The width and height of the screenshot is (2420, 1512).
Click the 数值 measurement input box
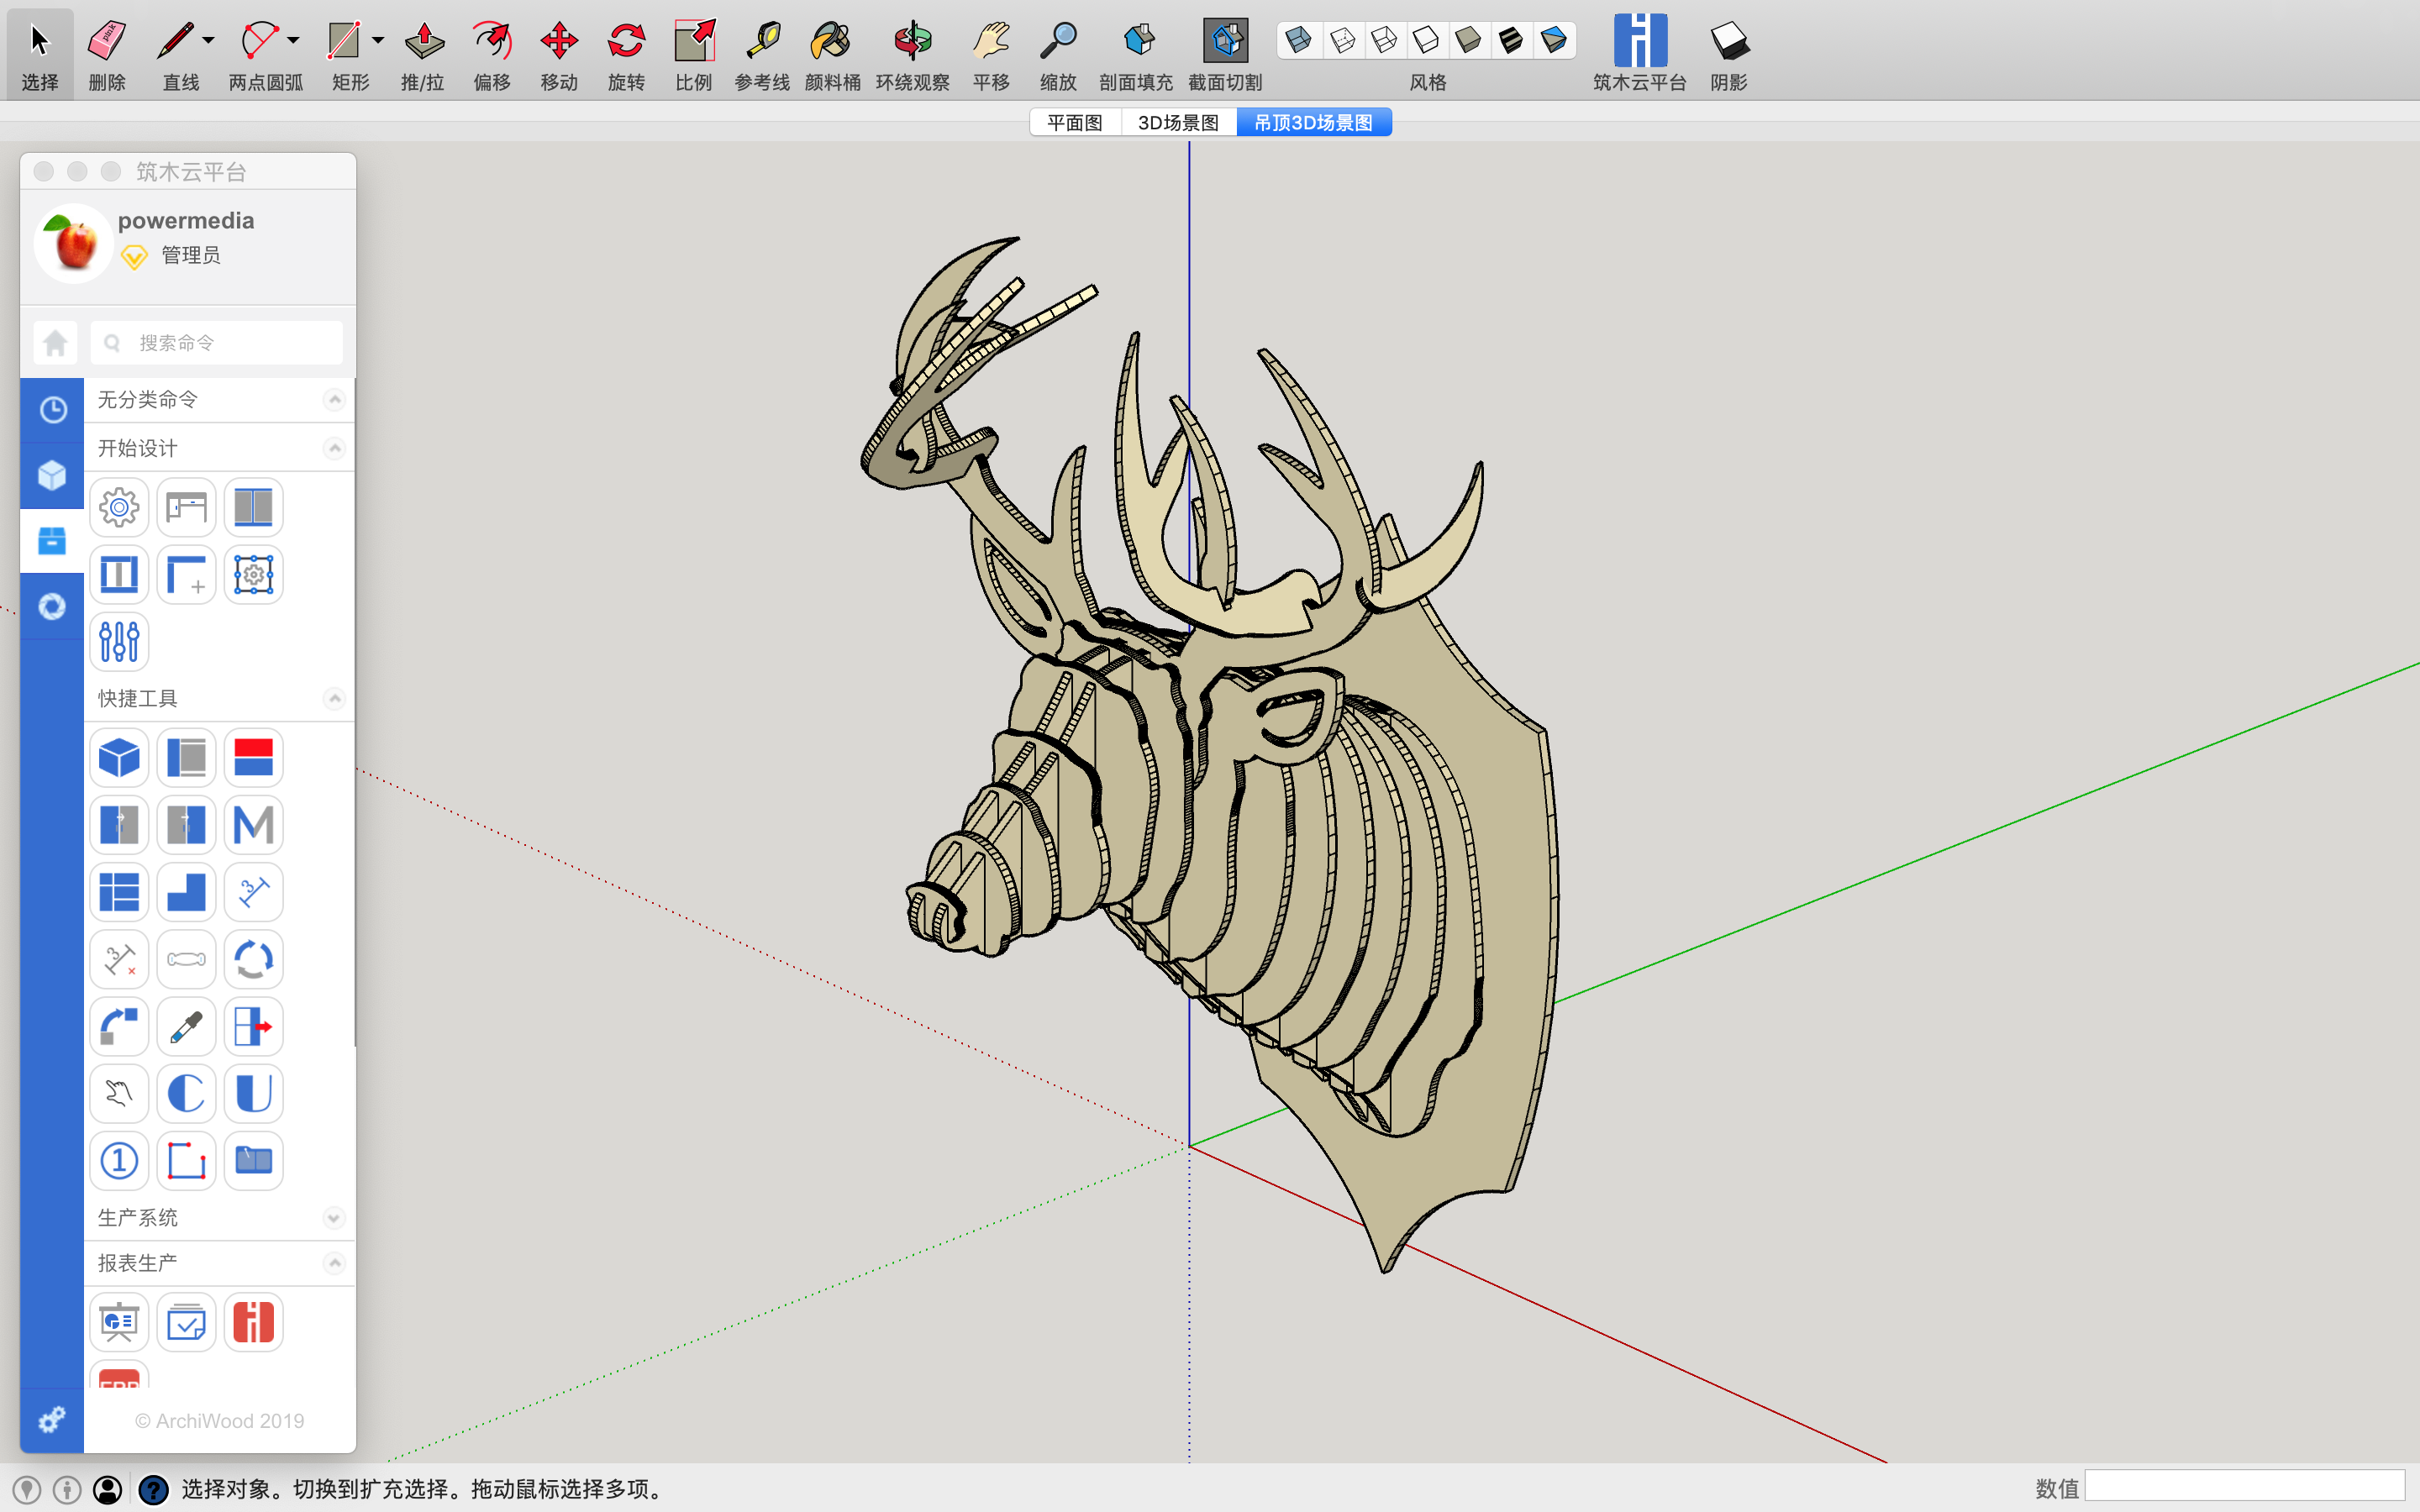point(2245,1487)
